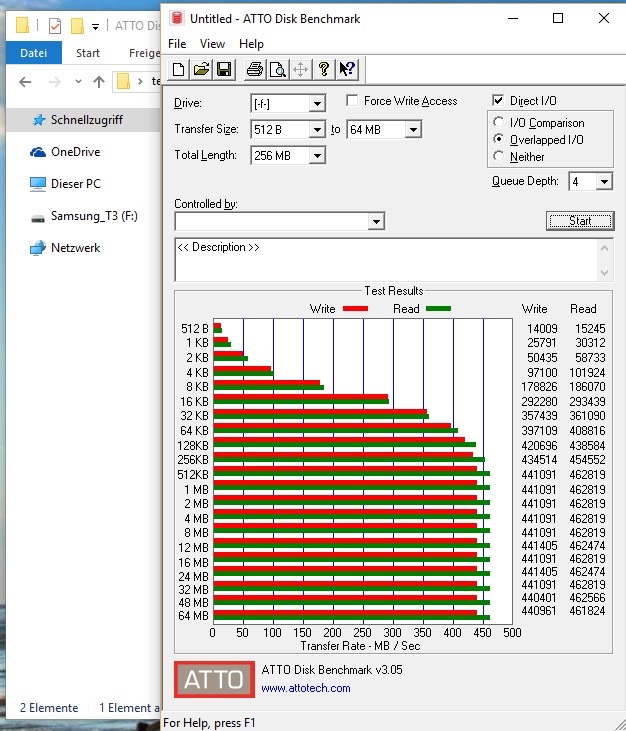626x731 pixels.
Task: Open the Help menu
Action: tap(251, 44)
